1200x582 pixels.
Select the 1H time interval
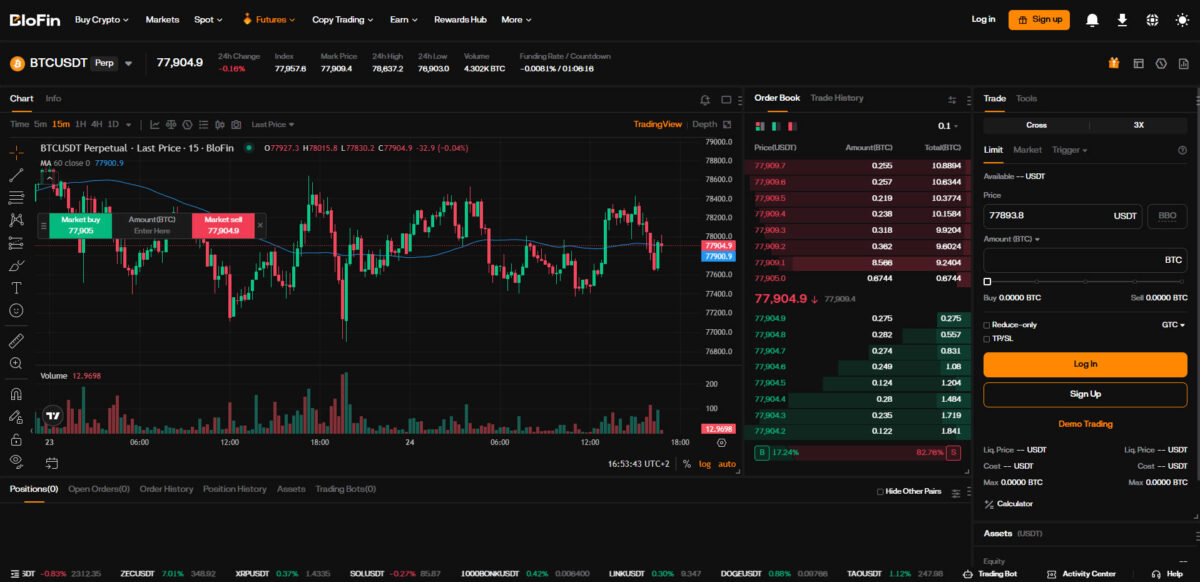[x=81, y=125]
